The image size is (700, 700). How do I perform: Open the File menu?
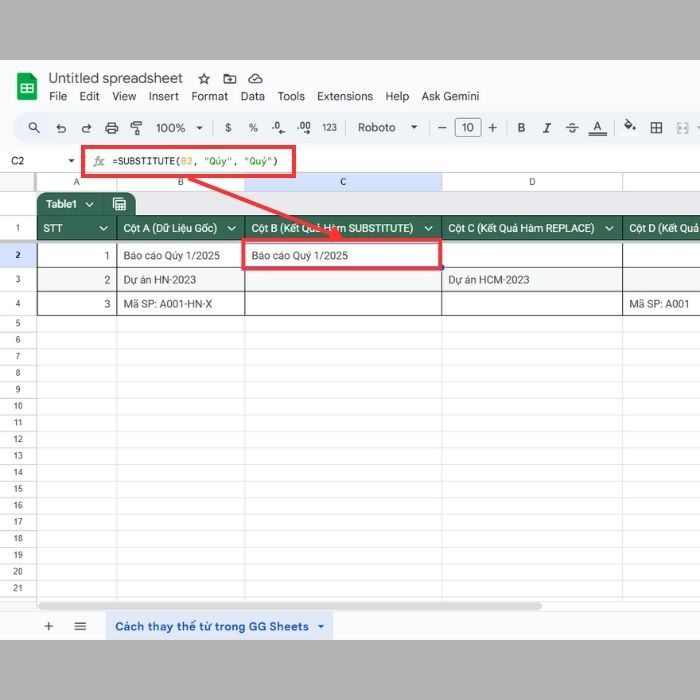point(58,96)
